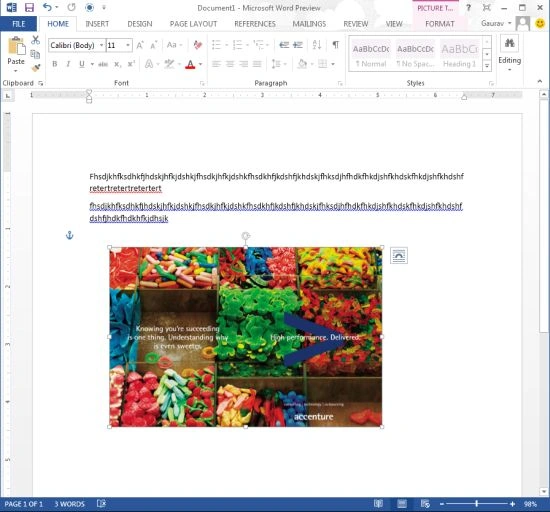Increase the paragraph indent
The image size is (550, 512).
tap(298, 45)
